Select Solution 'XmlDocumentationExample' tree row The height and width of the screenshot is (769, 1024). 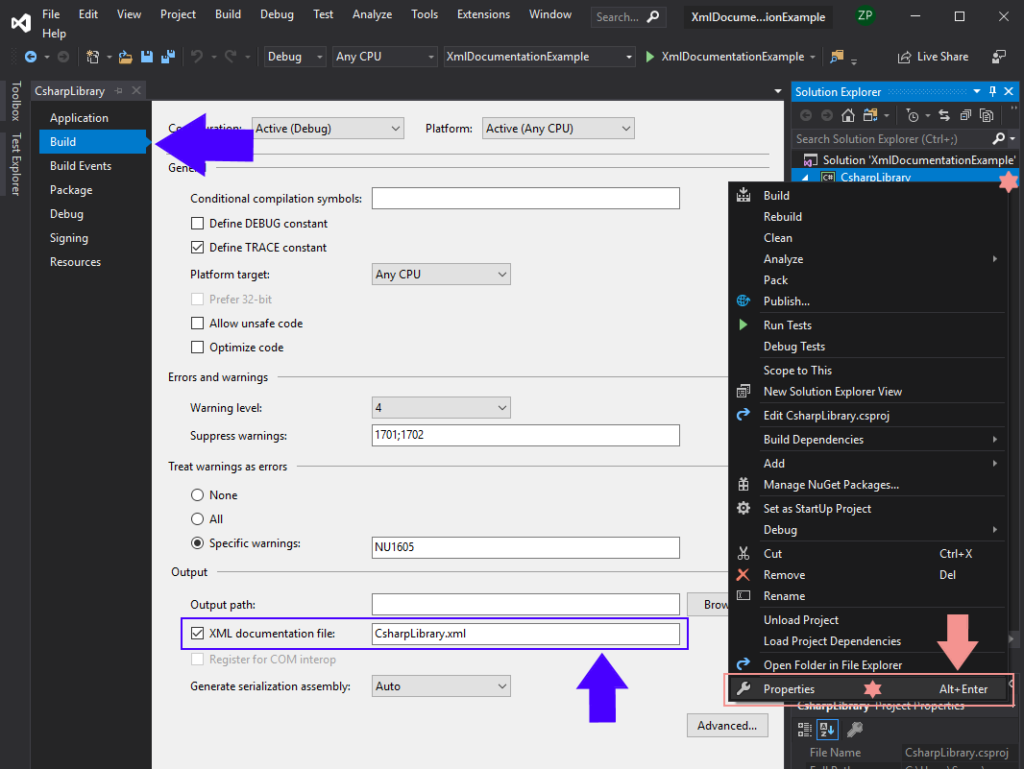pos(908,160)
